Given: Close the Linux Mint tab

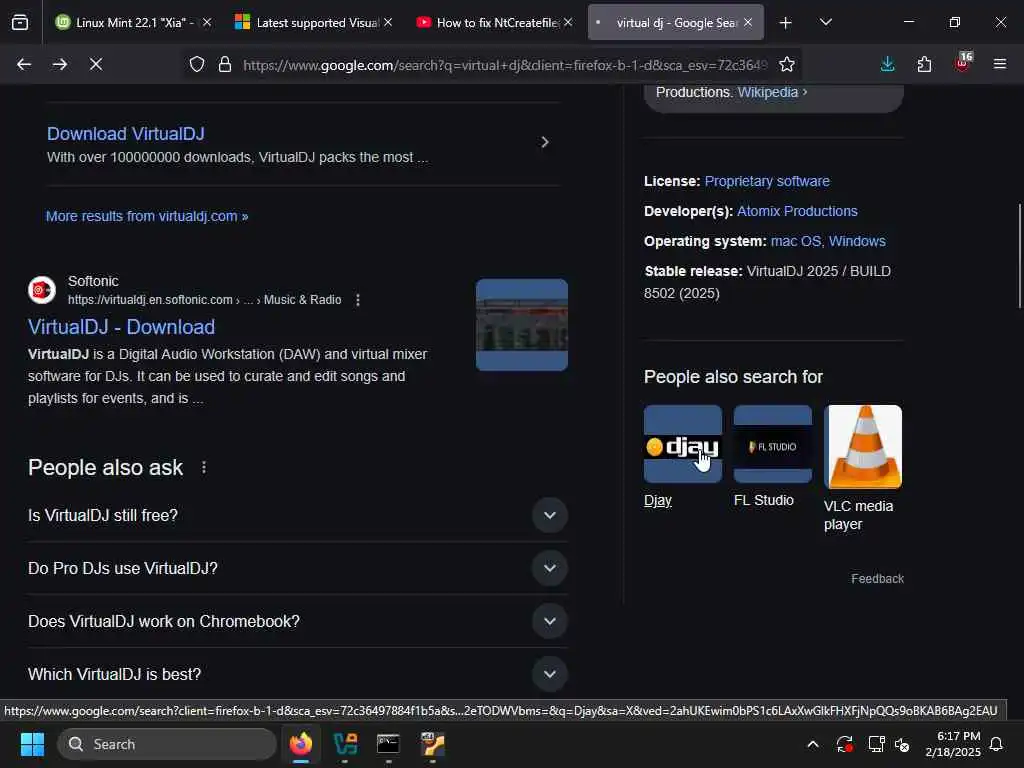Looking at the screenshot, I should [x=207, y=22].
